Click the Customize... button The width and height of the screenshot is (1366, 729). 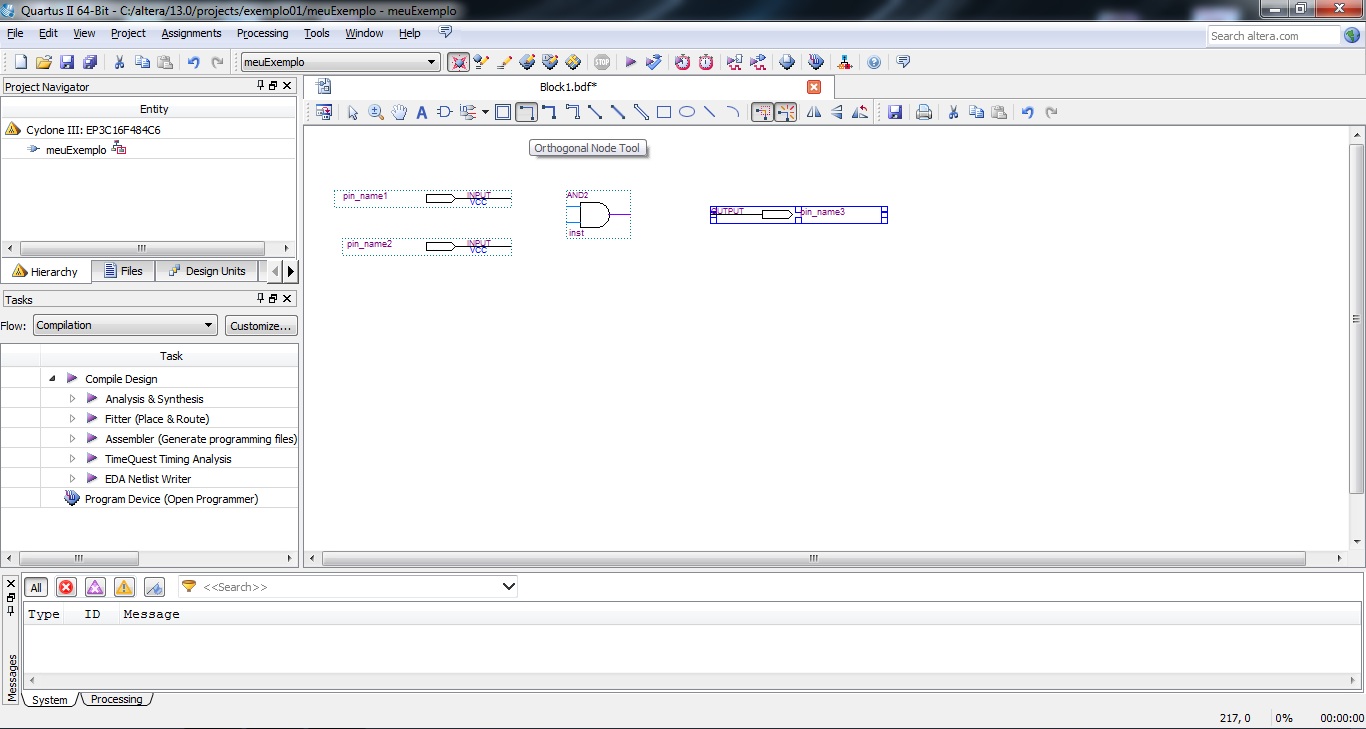pos(261,325)
